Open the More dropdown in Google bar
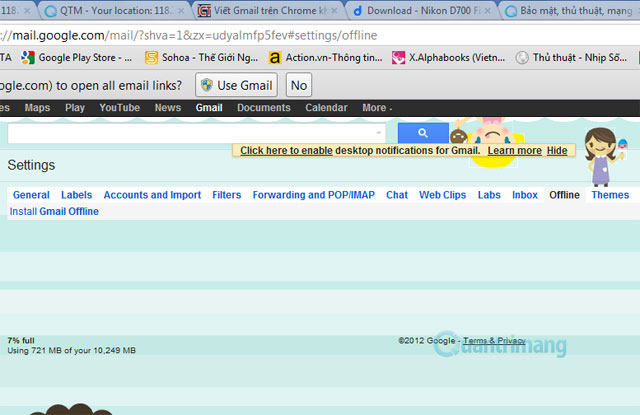 tap(377, 108)
